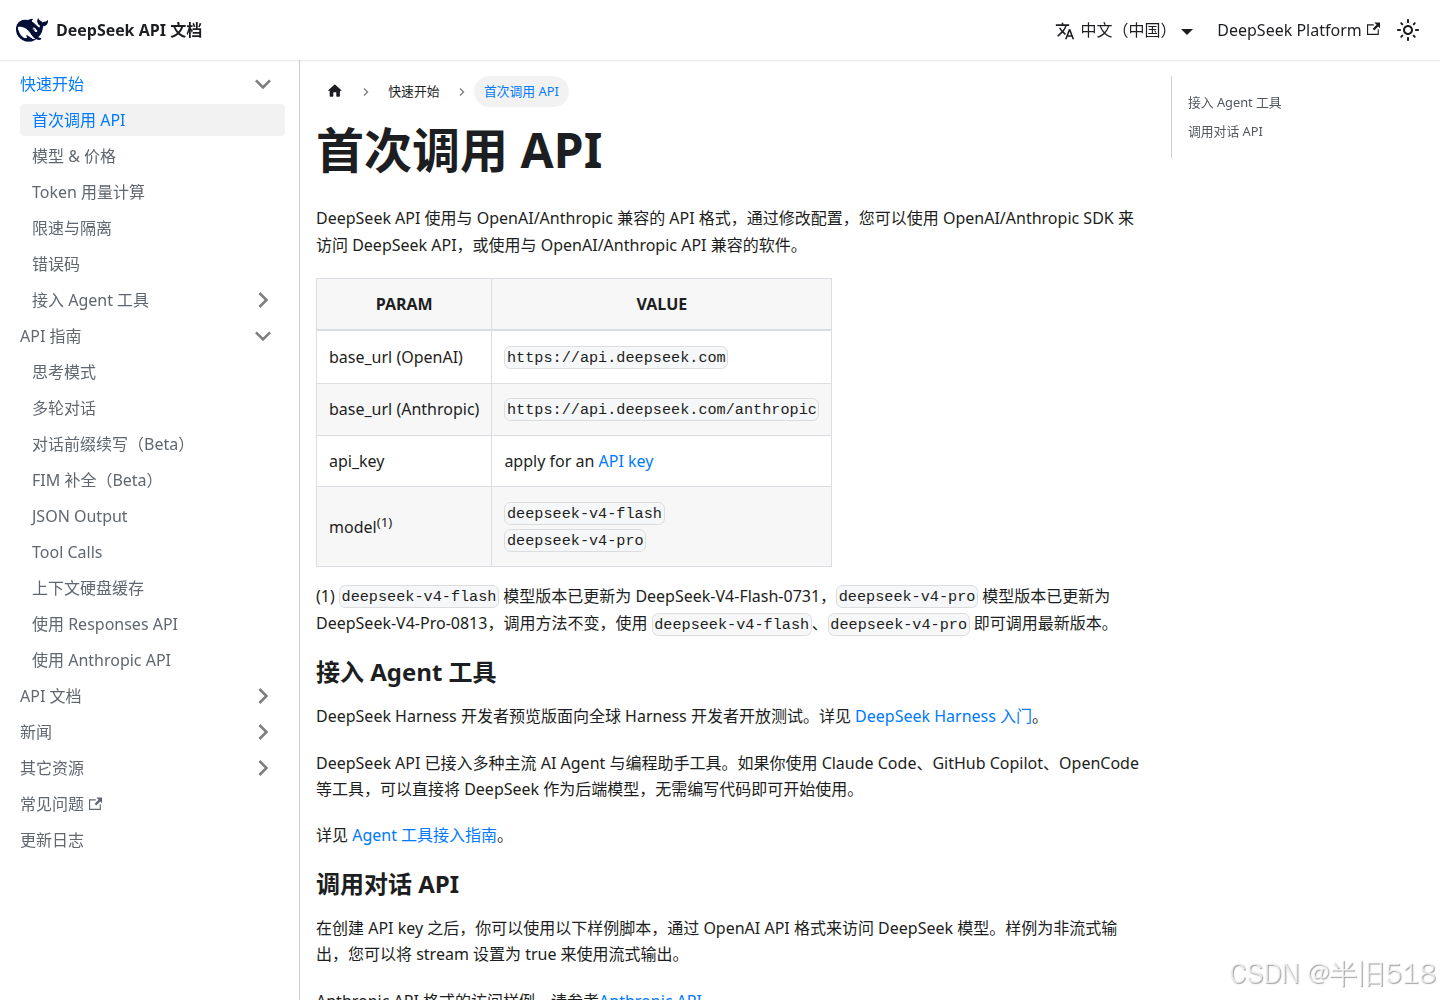The height and width of the screenshot is (1000, 1440).
Task: Open the DeepSeek Platform external link
Action: [x=1298, y=30]
